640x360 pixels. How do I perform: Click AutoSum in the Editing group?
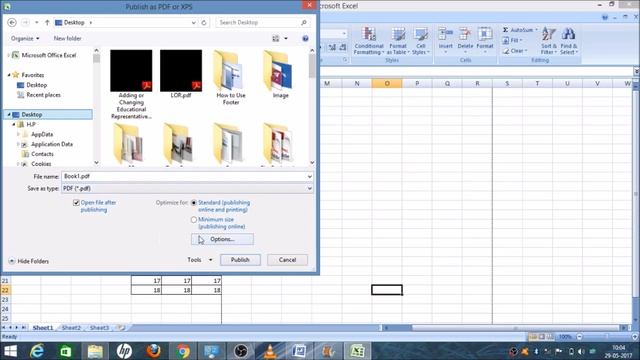point(520,30)
